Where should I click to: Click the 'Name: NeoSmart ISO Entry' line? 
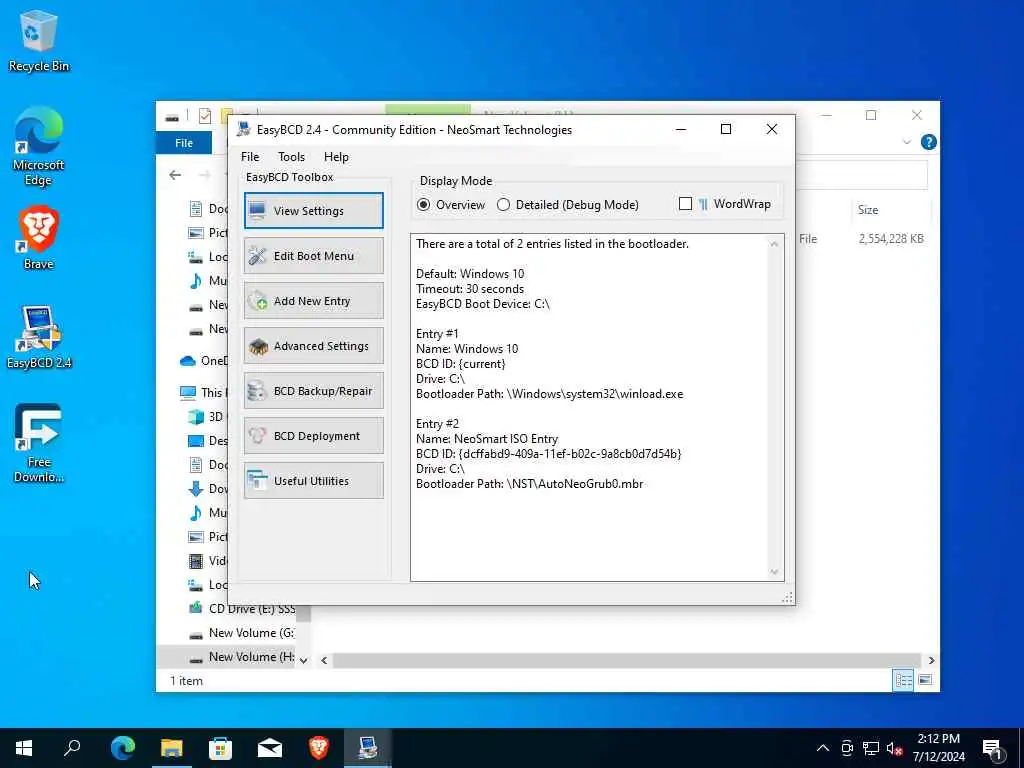click(x=487, y=439)
